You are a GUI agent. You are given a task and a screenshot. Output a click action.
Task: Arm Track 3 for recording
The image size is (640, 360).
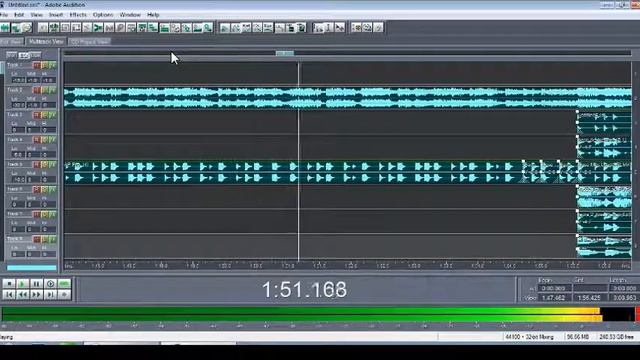(36, 115)
